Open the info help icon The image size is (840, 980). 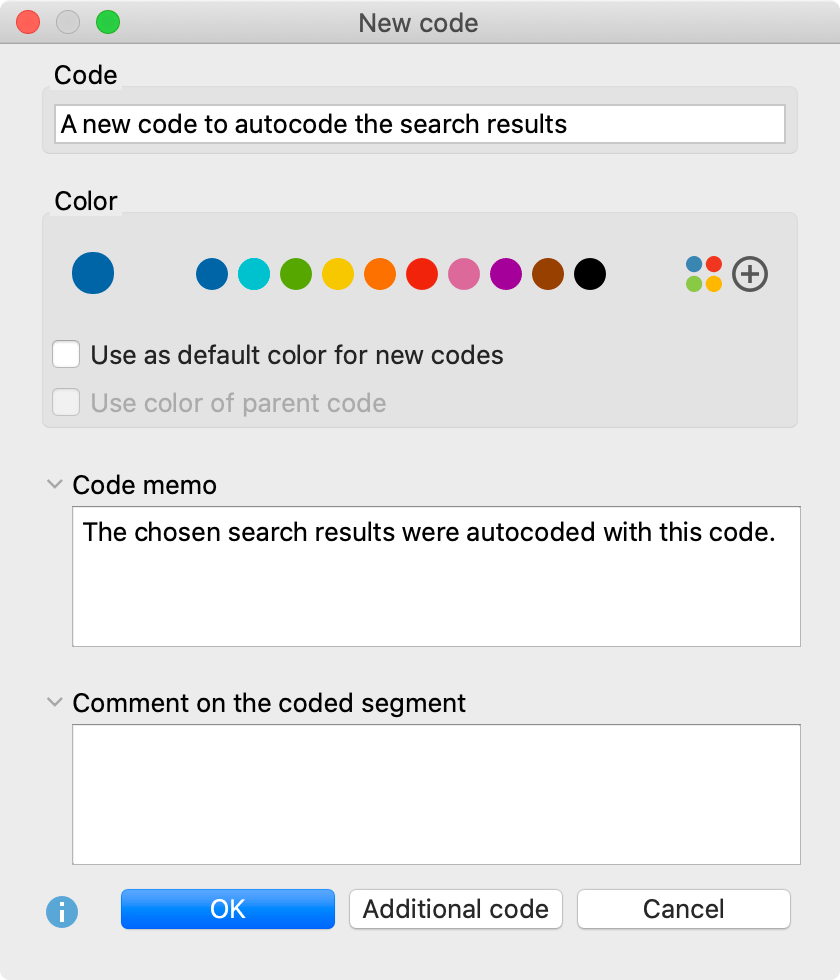[62, 912]
